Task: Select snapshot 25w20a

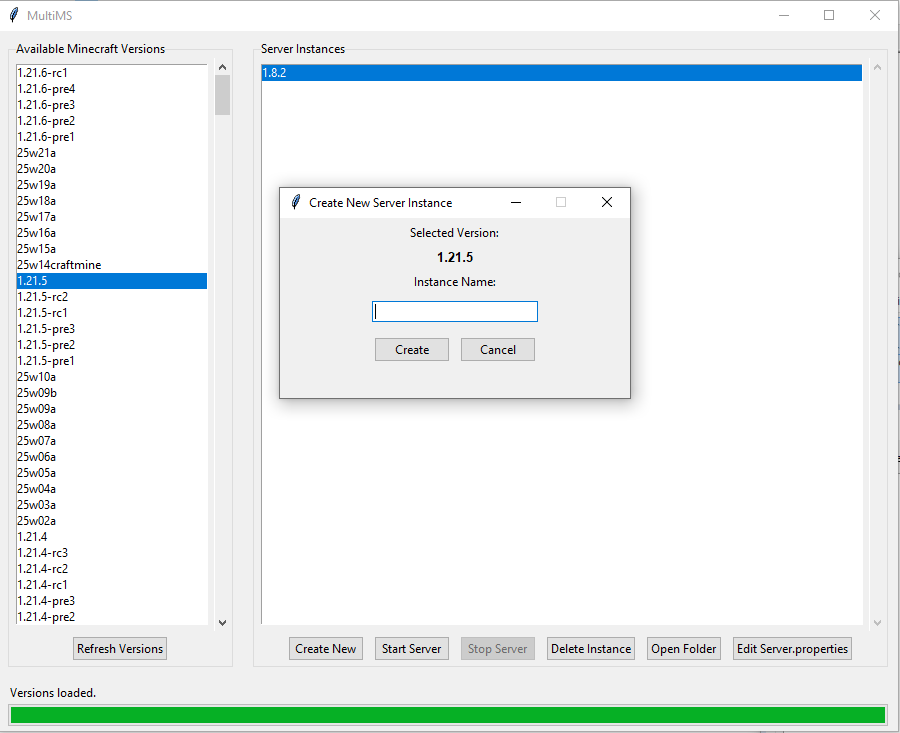Action: point(111,169)
